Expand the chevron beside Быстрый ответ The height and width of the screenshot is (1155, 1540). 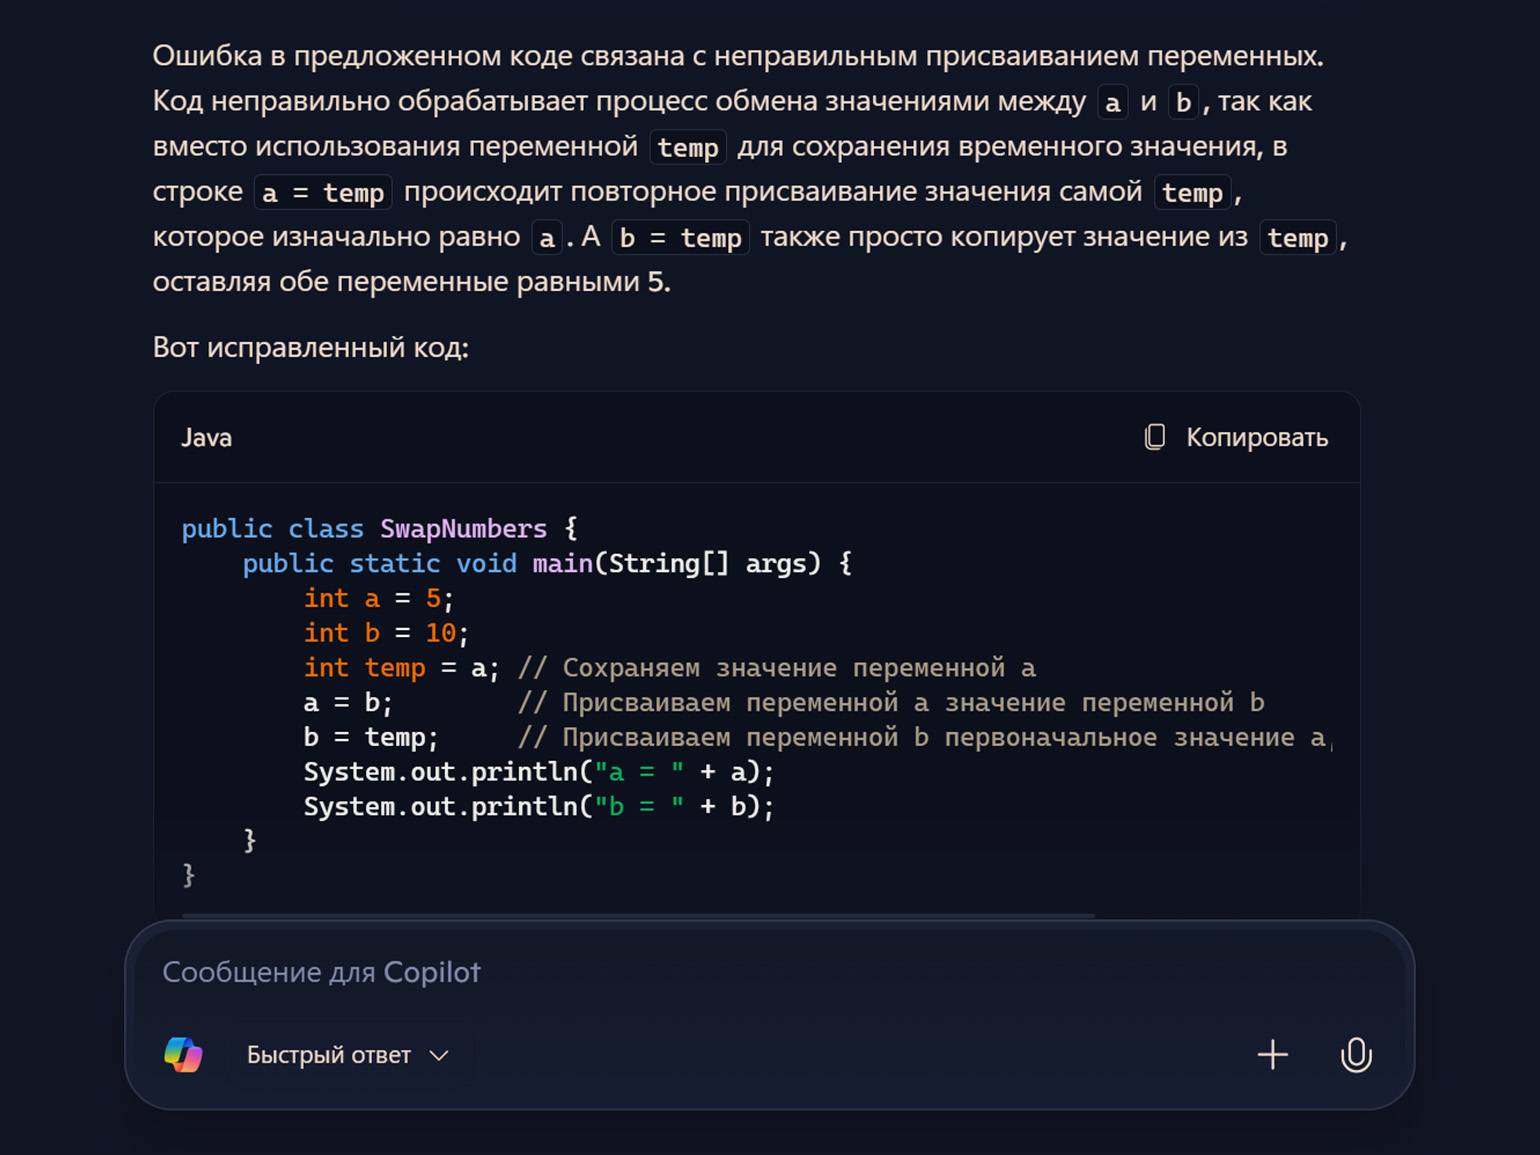[439, 1056]
